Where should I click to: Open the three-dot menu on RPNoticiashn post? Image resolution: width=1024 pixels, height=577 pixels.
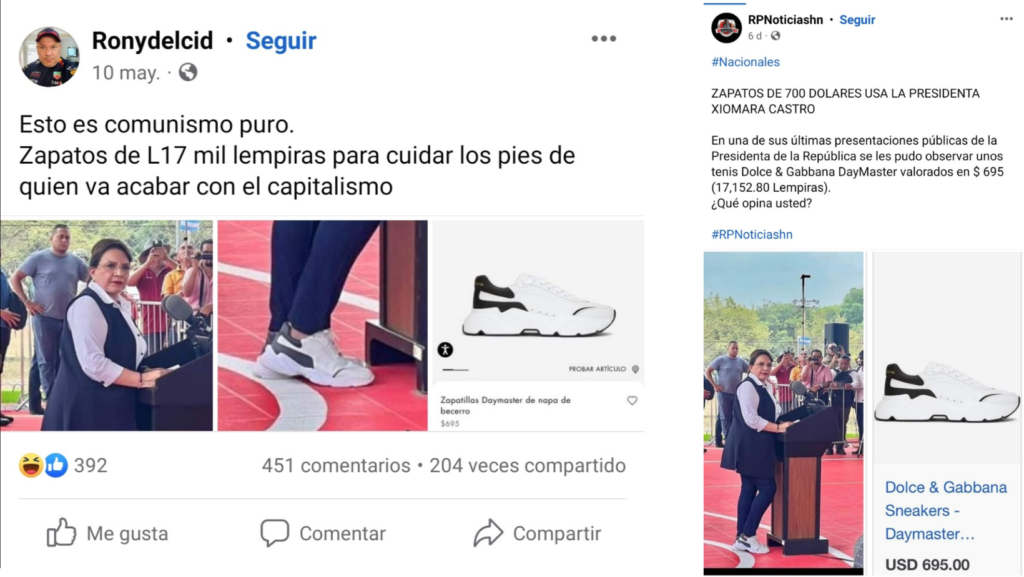click(x=1006, y=19)
